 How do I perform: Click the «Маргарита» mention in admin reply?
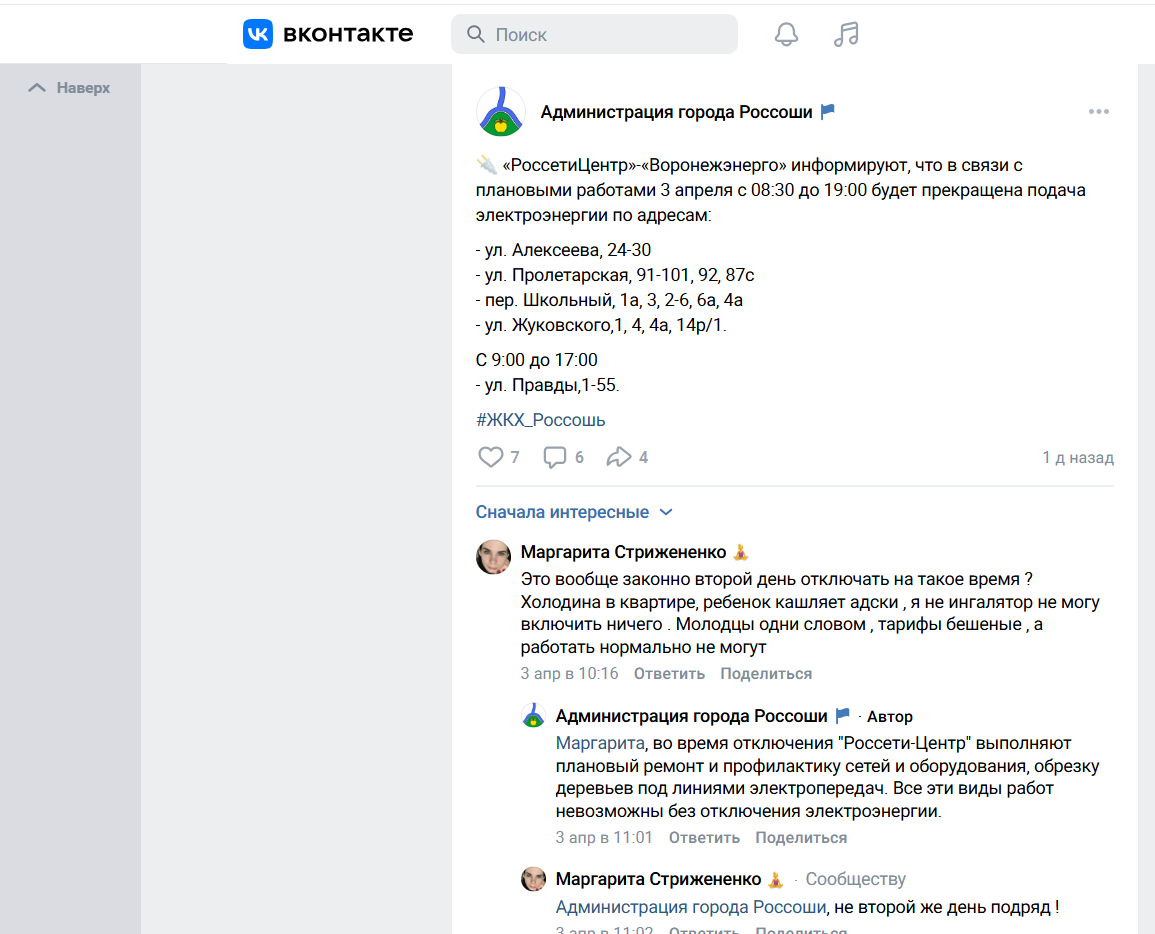(599, 743)
